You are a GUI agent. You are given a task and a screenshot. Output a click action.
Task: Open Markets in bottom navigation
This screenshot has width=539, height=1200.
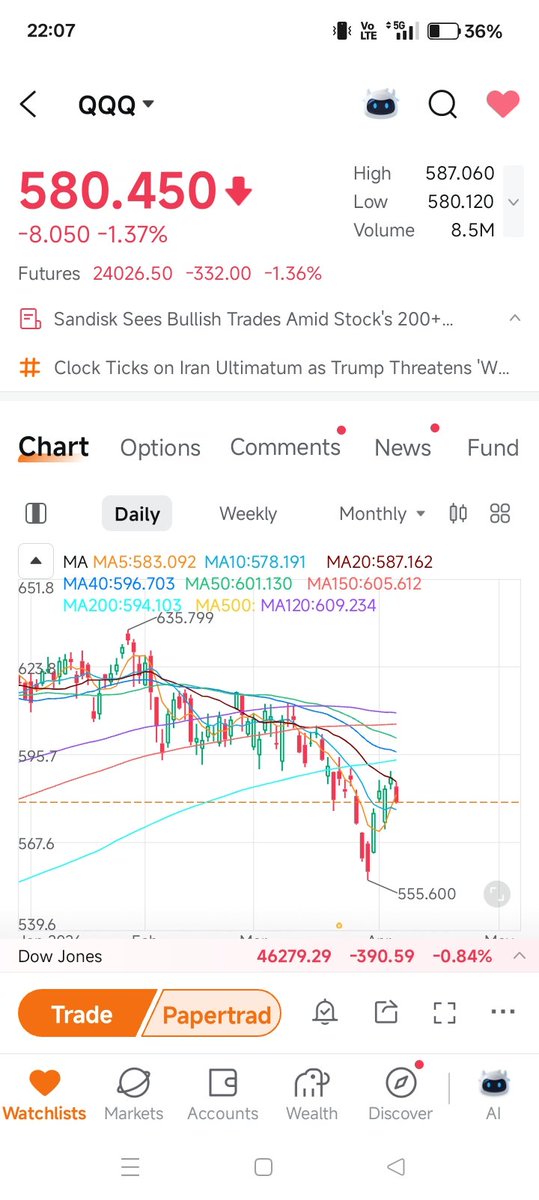point(134,1094)
